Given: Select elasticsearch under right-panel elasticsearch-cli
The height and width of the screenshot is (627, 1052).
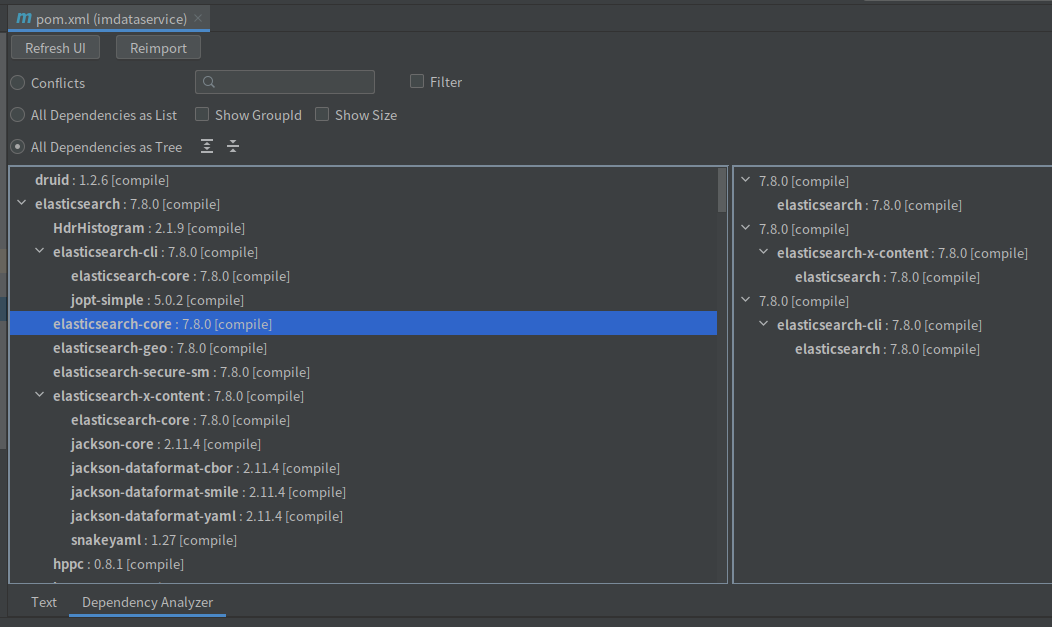Looking at the screenshot, I should (887, 349).
